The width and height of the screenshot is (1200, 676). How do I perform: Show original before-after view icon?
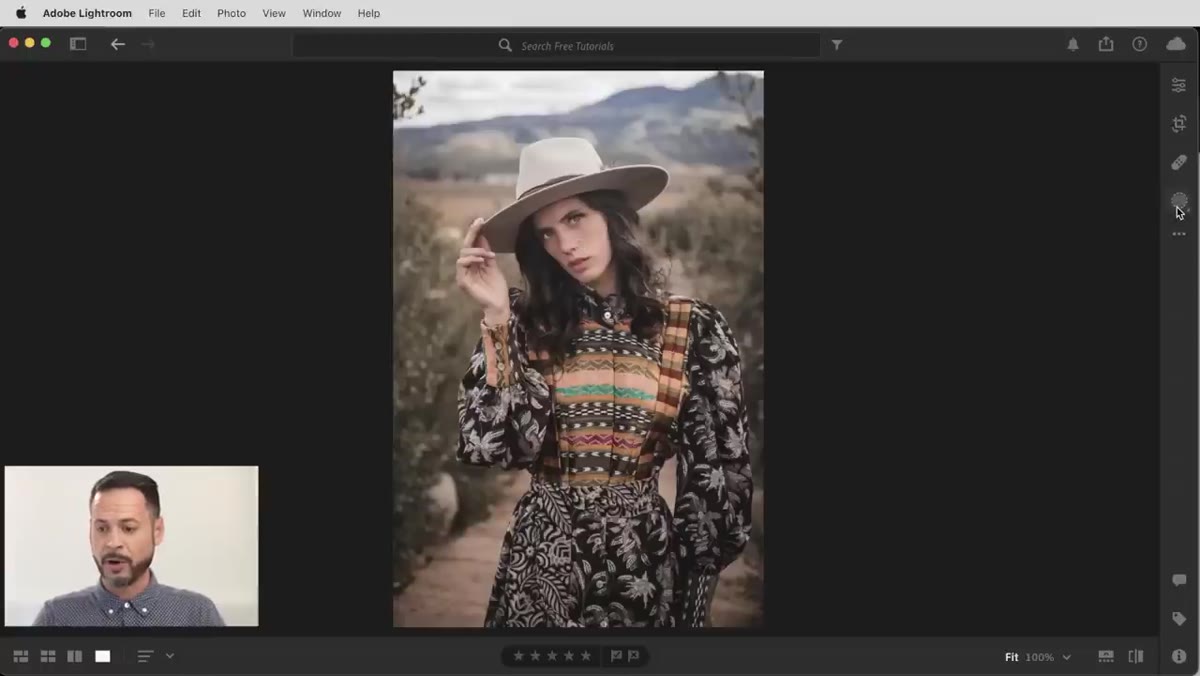click(x=1136, y=657)
